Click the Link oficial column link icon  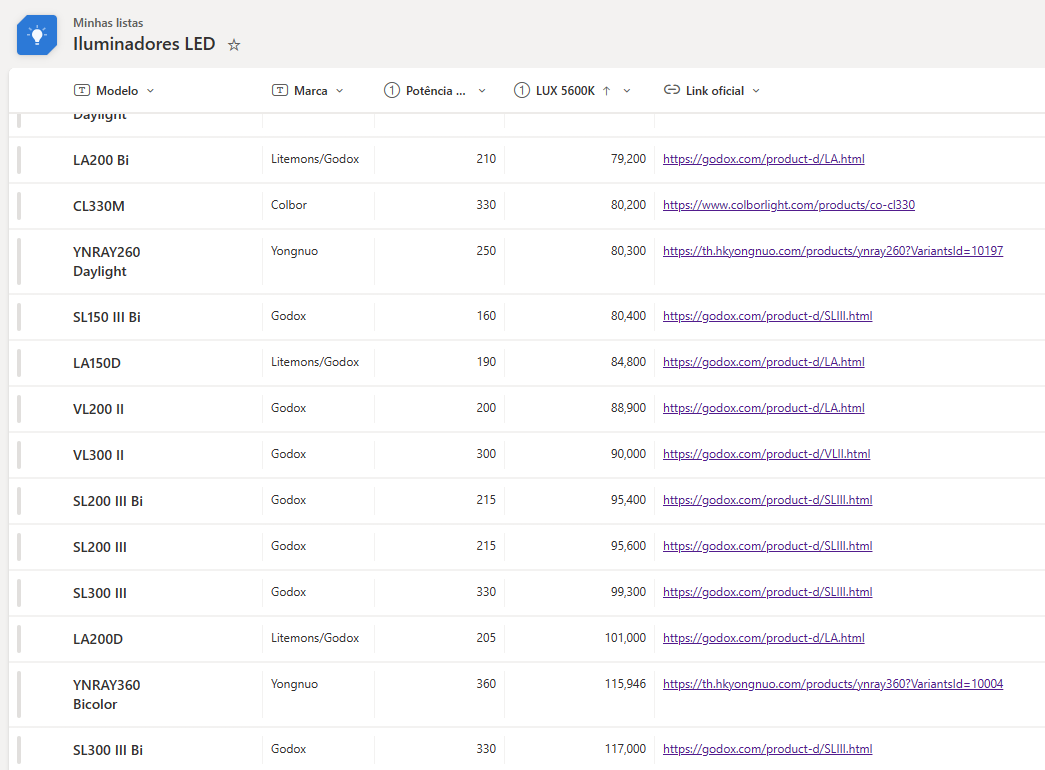coord(672,90)
